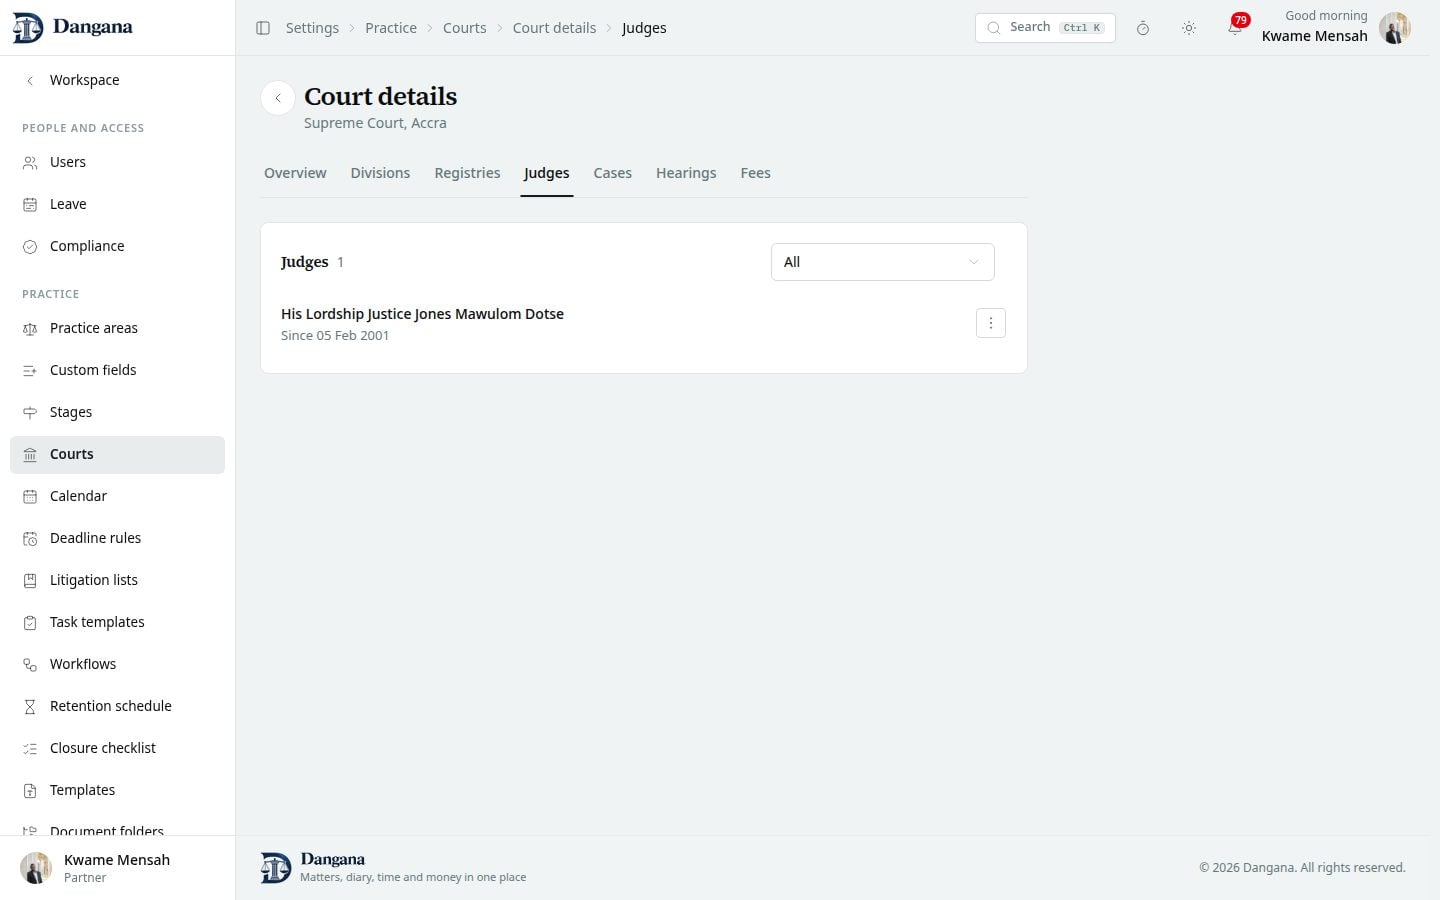Click the Search box in header
Image resolution: width=1440 pixels, height=900 pixels.
[x=1045, y=27]
